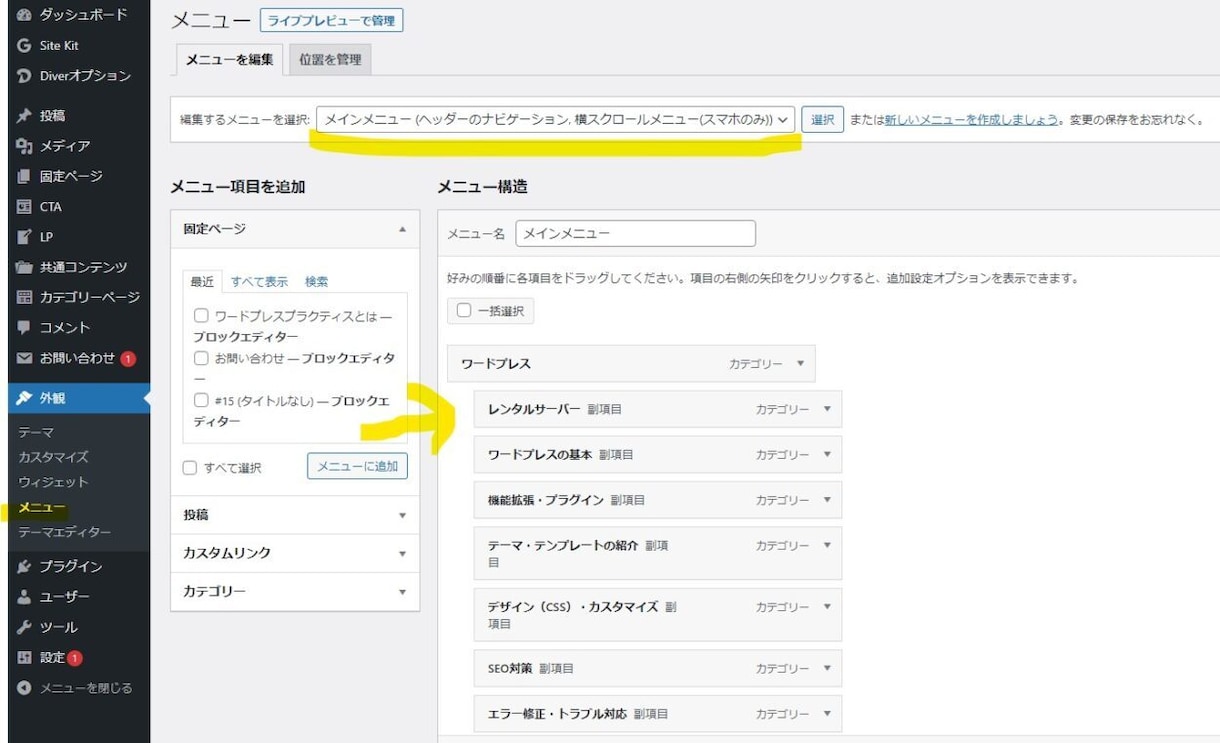Expand the ワードプレスの基本 item arrow
Screen dimensions: 1220x743
click(x=827, y=455)
